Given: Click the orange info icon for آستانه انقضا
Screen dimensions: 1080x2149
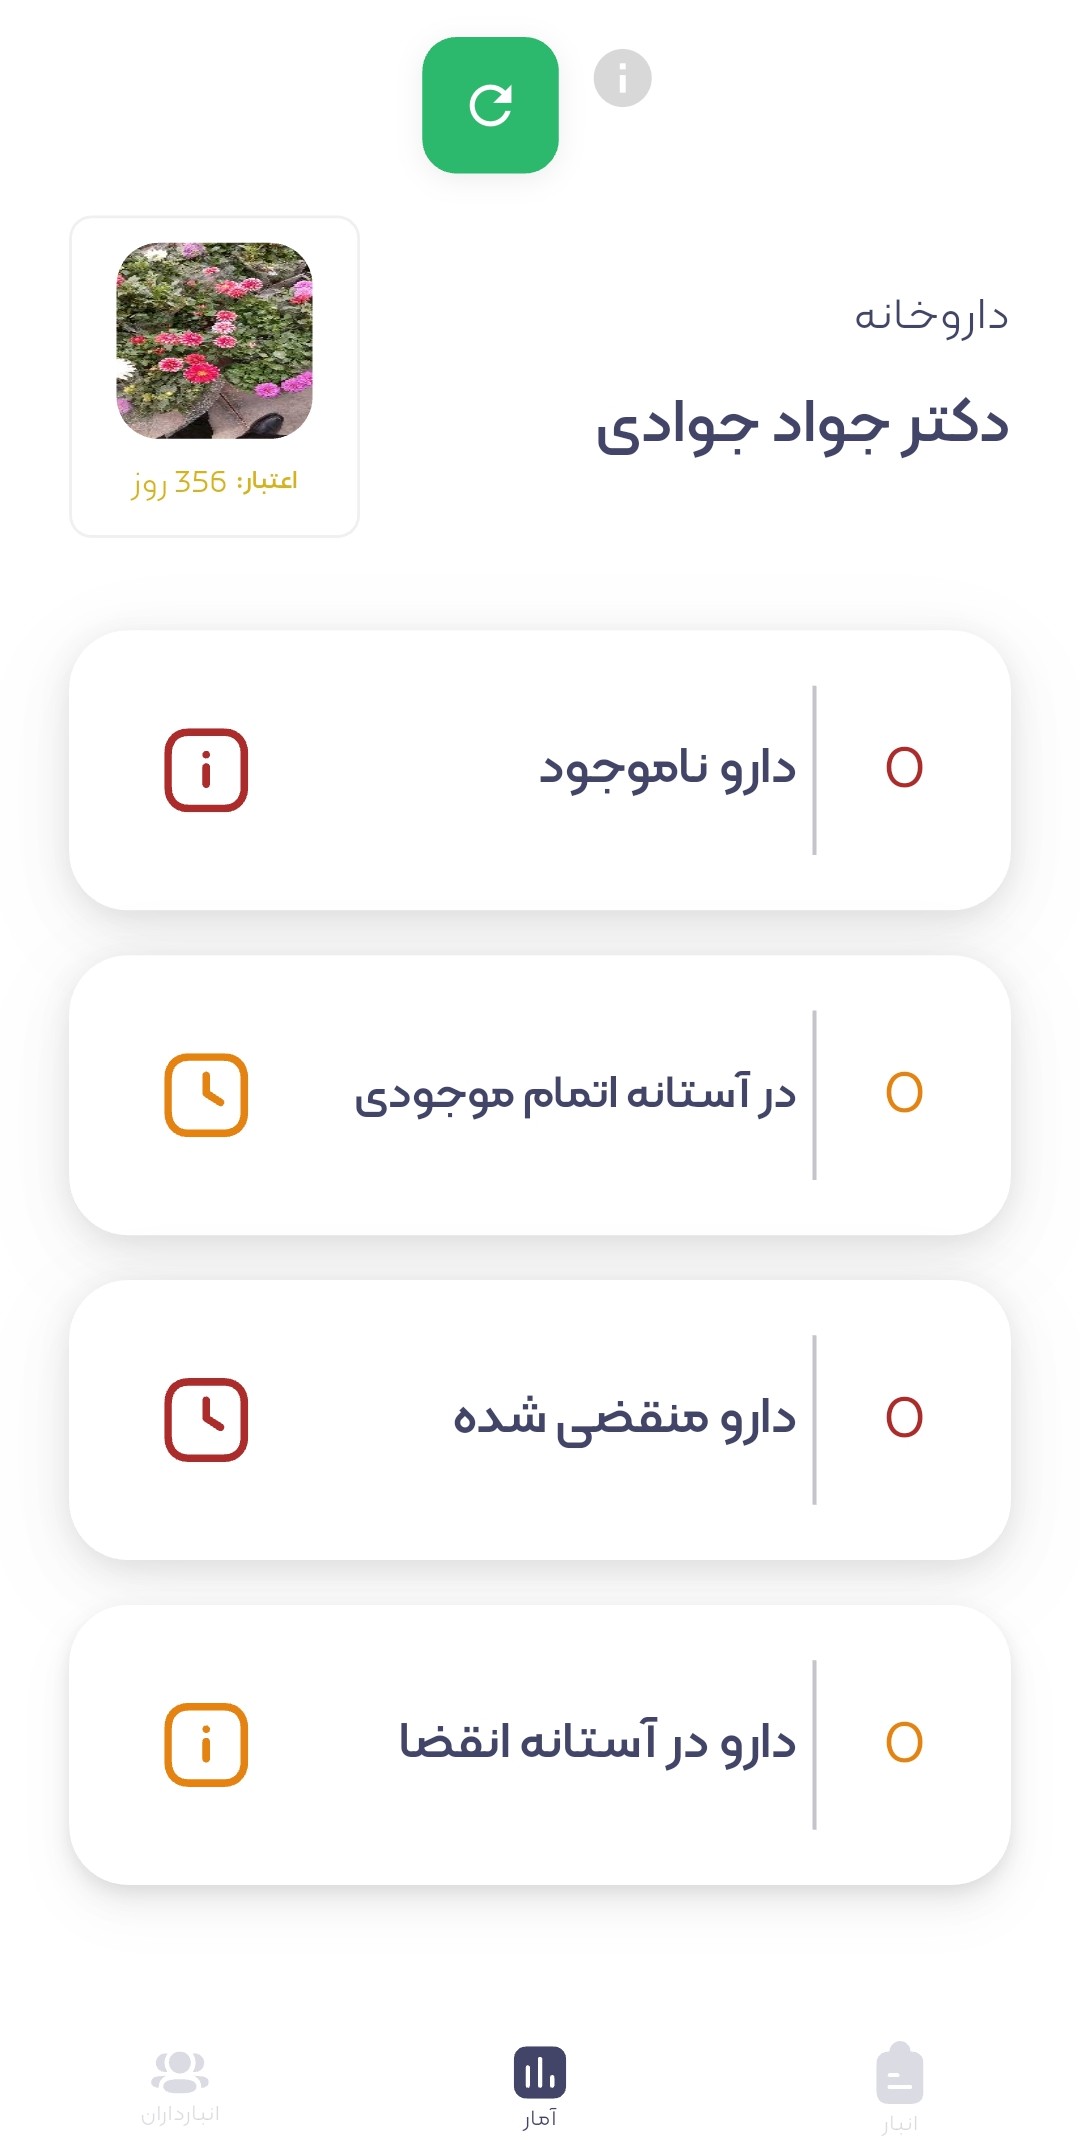Looking at the screenshot, I should 206,1745.
